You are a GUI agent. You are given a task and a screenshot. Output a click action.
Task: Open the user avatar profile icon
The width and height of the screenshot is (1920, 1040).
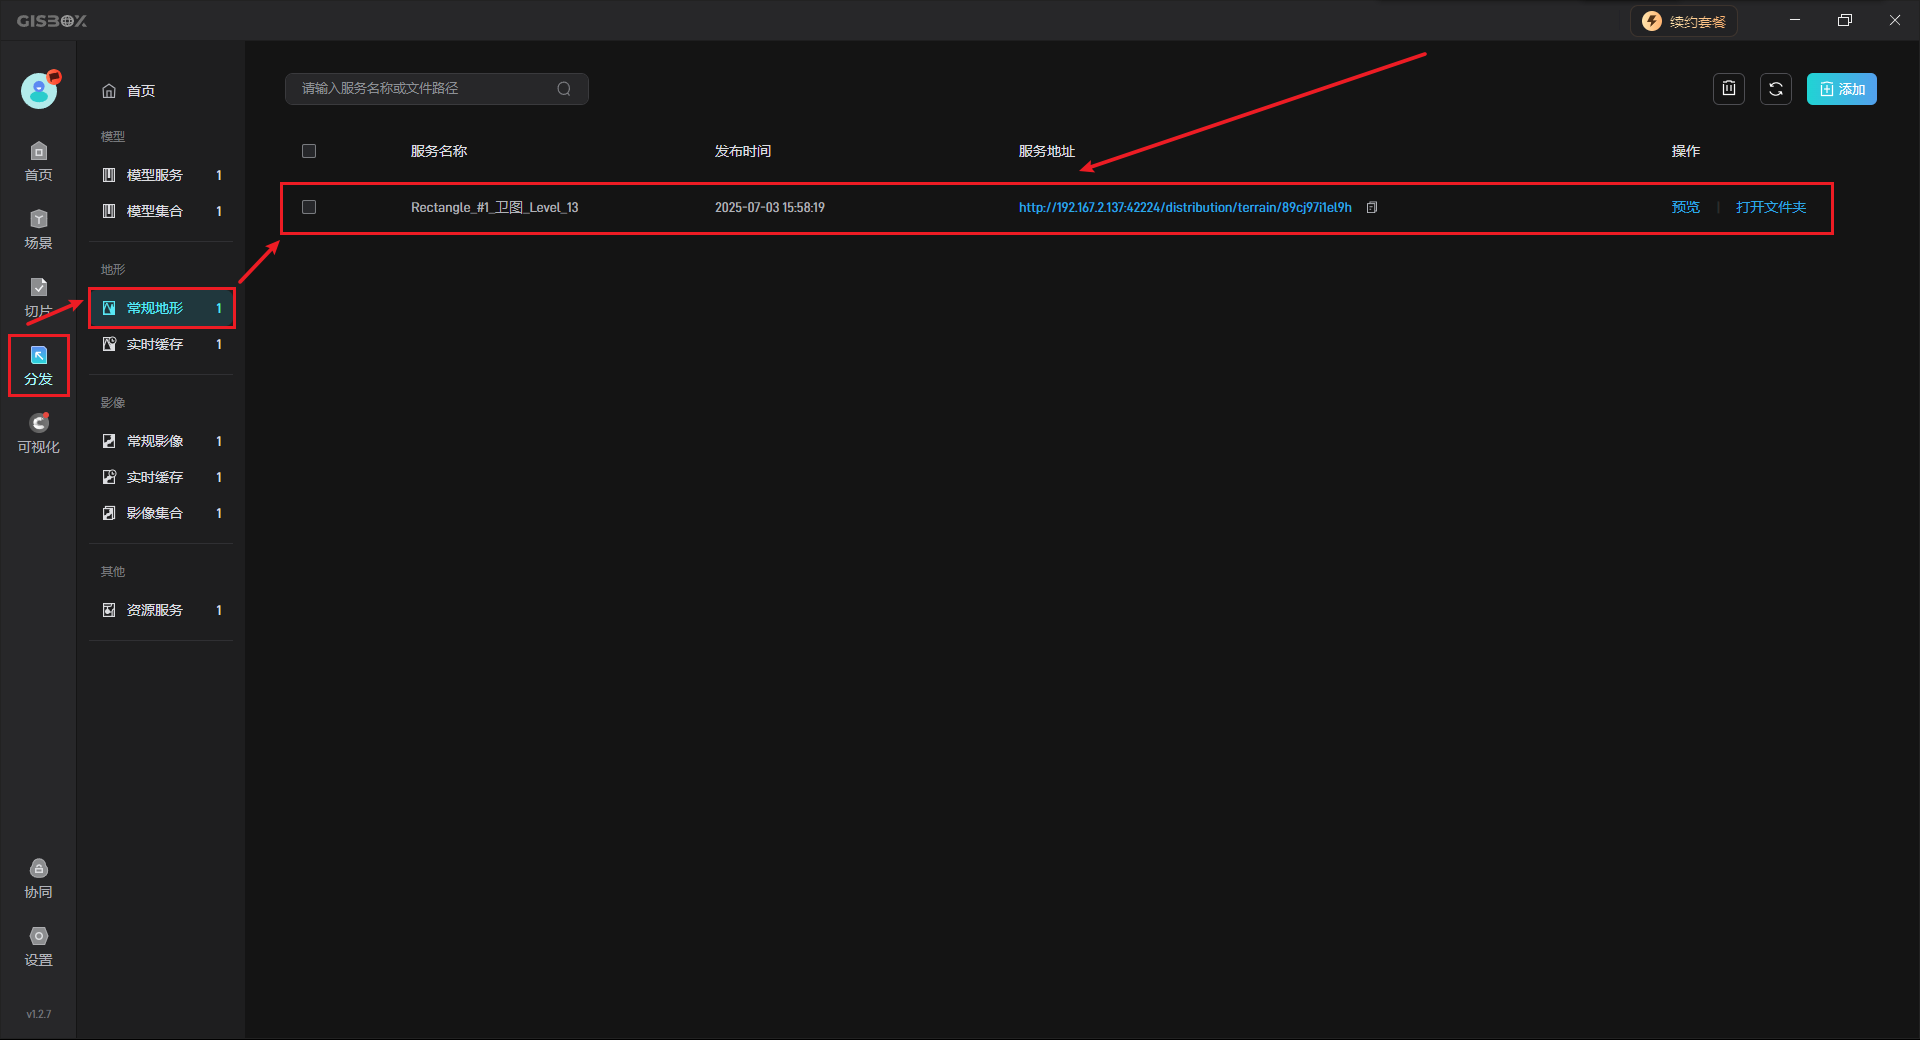coord(39,90)
